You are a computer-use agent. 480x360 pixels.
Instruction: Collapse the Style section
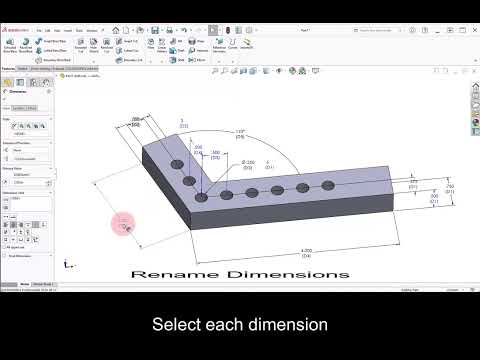(51, 119)
